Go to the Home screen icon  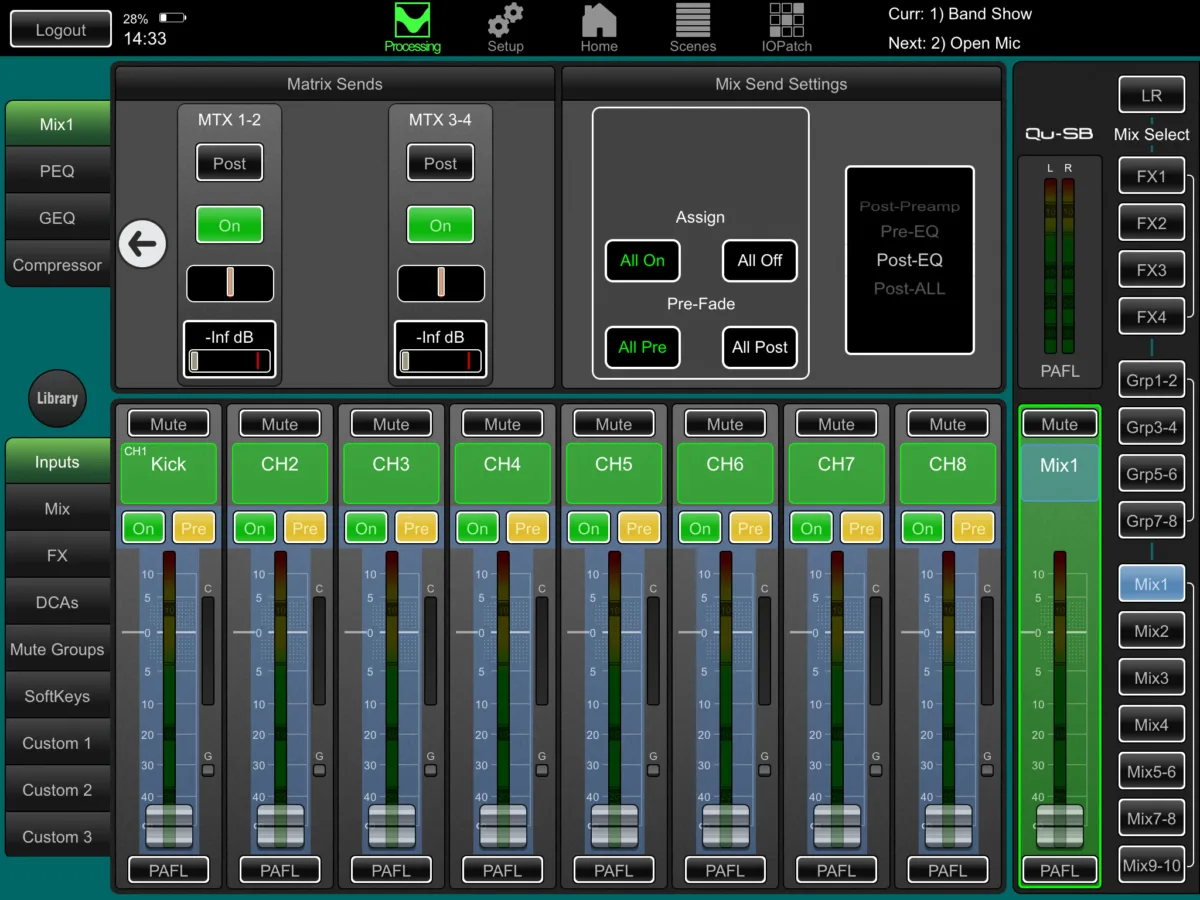click(x=599, y=27)
